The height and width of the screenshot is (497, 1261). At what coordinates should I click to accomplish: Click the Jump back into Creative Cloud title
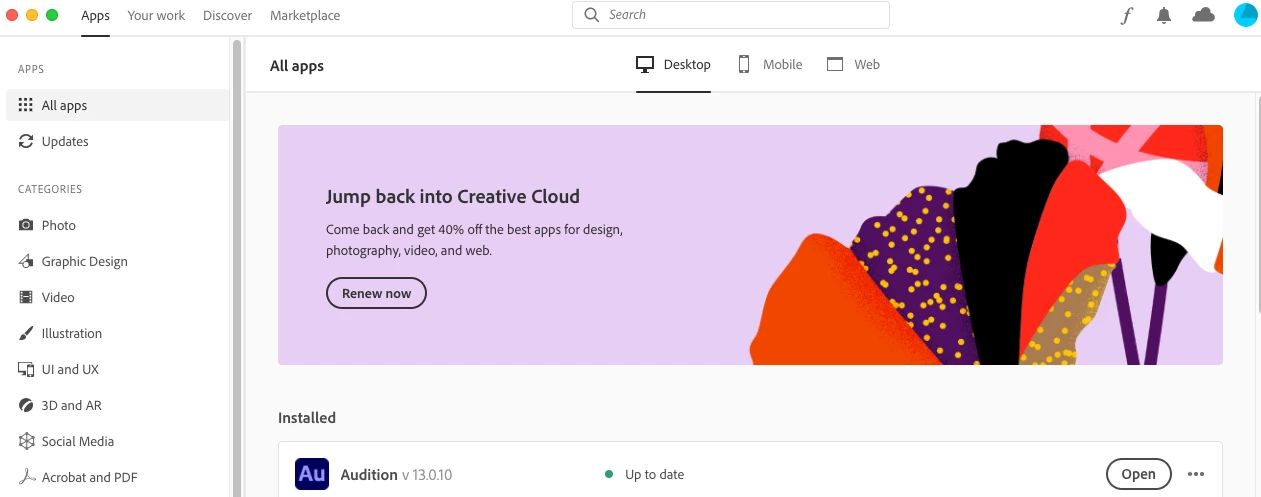point(453,196)
